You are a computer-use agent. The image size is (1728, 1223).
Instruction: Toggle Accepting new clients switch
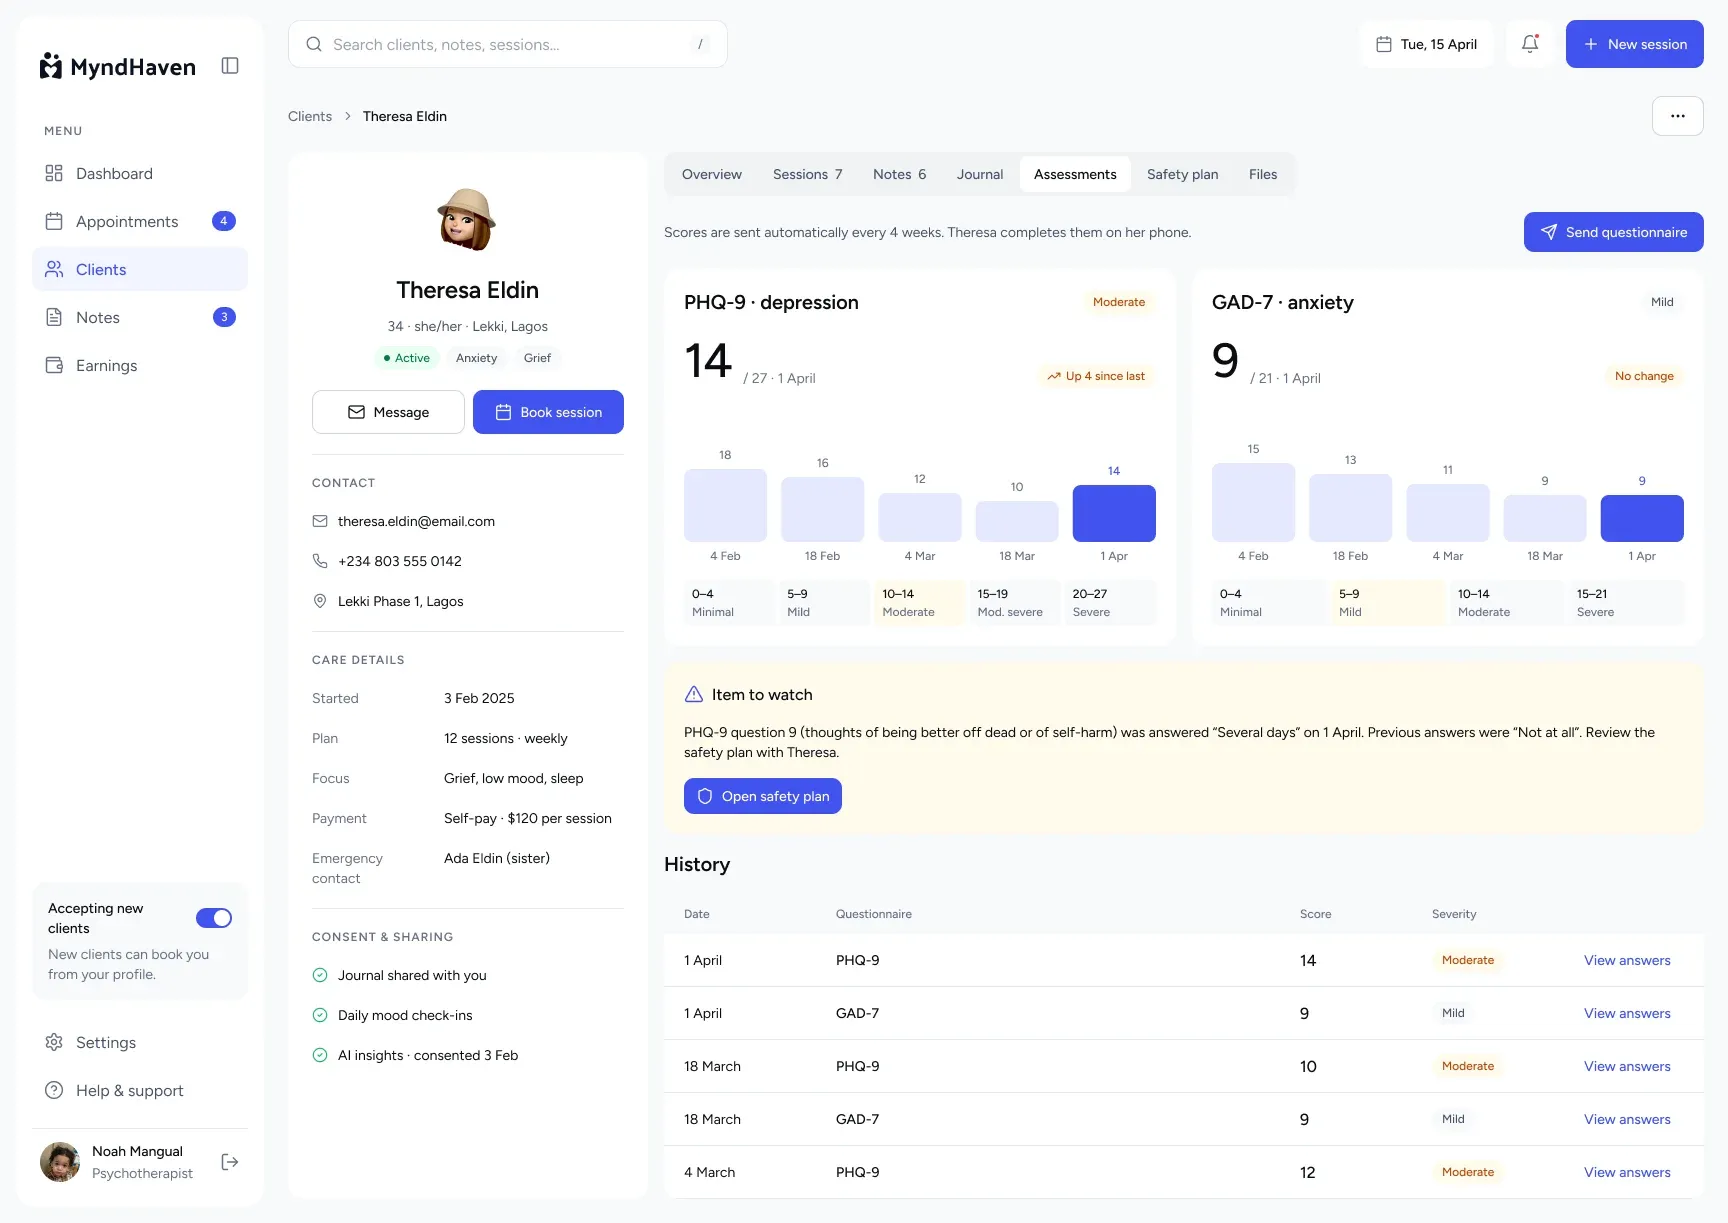(214, 918)
